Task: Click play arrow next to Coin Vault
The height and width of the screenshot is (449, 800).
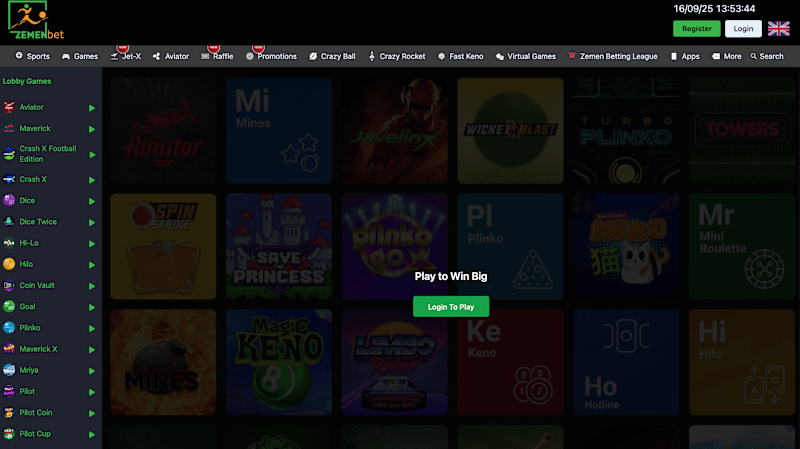Action: [x=92, y=286]
